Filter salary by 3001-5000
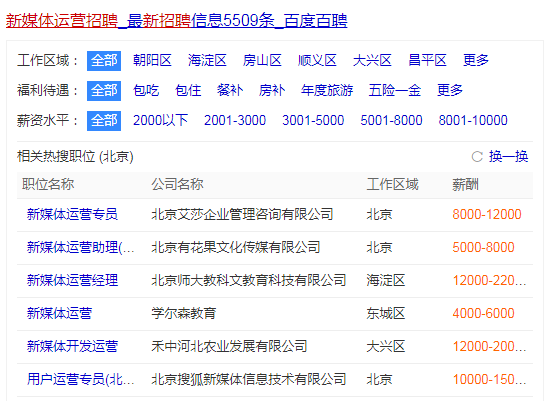Image resolution: width=549 pixels, height=401 pixels. pyautogui.click(x=313, y=120)
